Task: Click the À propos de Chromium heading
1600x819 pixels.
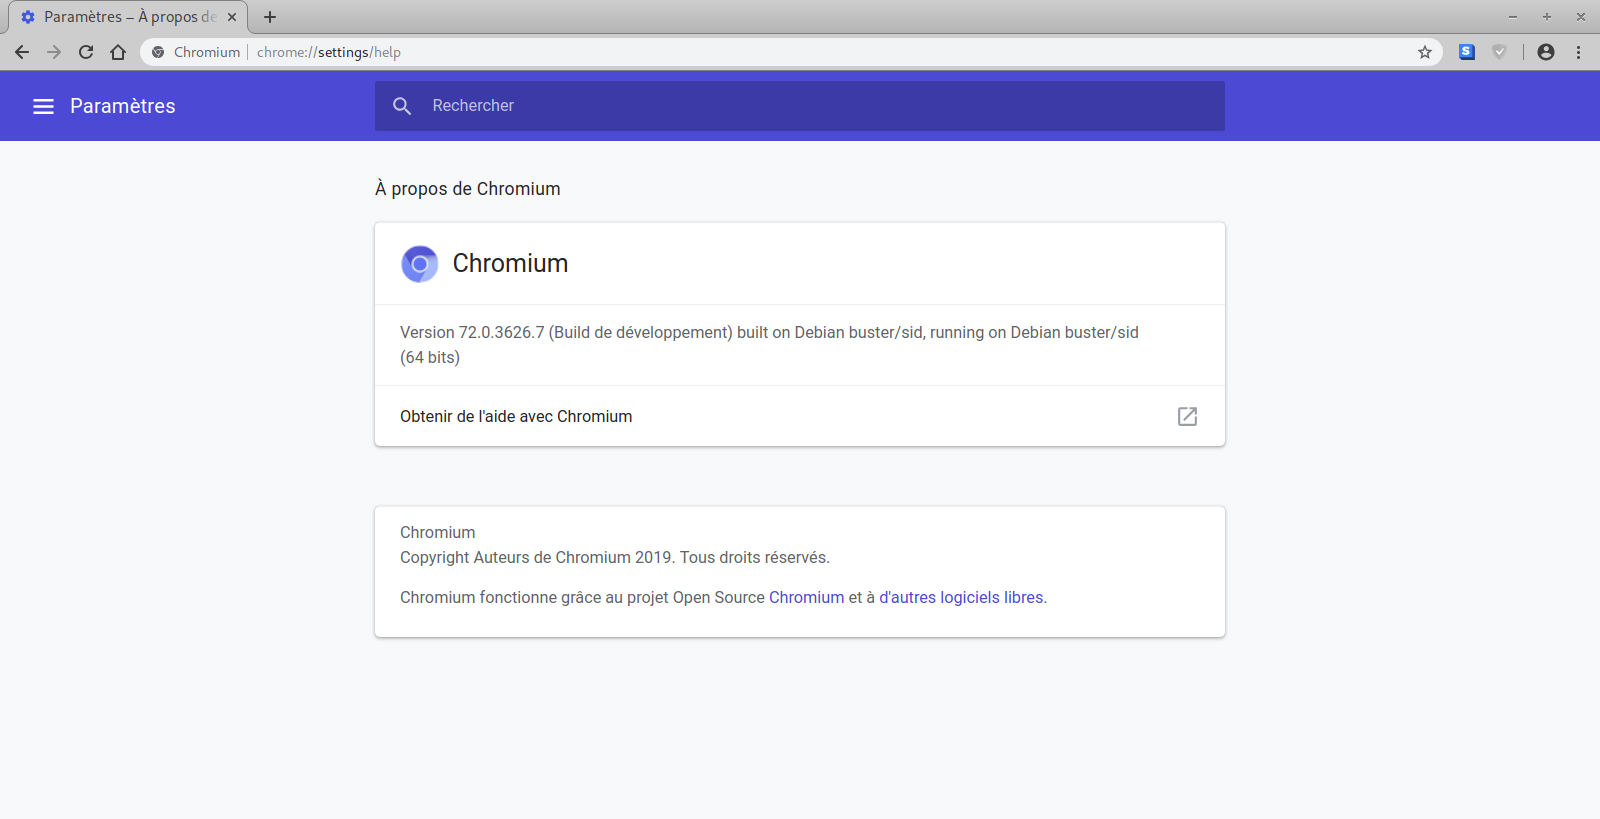Action: click(467, 189)
